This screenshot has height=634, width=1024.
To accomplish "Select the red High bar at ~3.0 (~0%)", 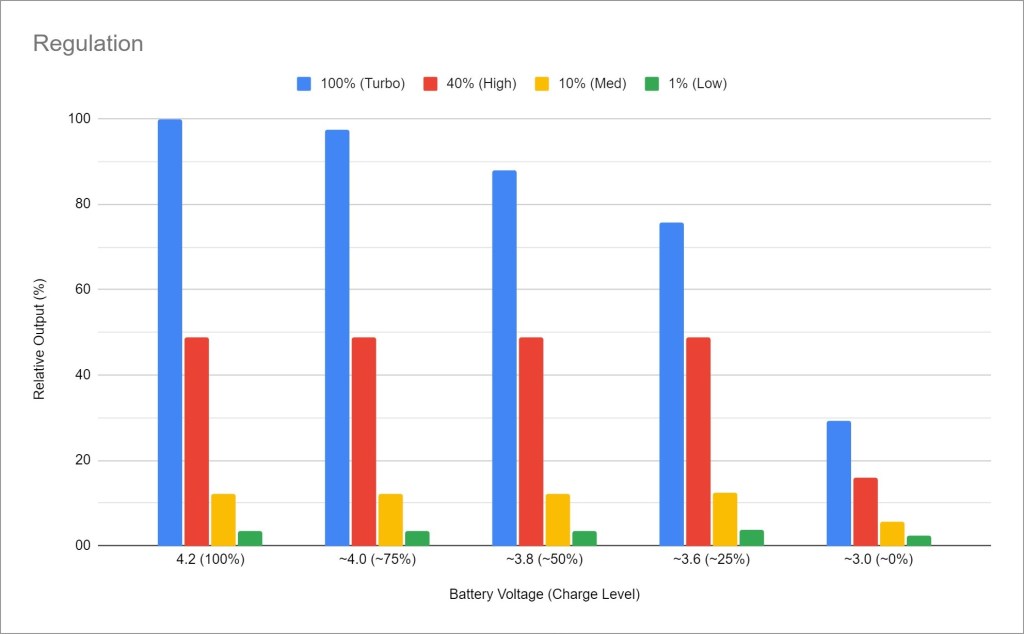I will click(865, 511).
